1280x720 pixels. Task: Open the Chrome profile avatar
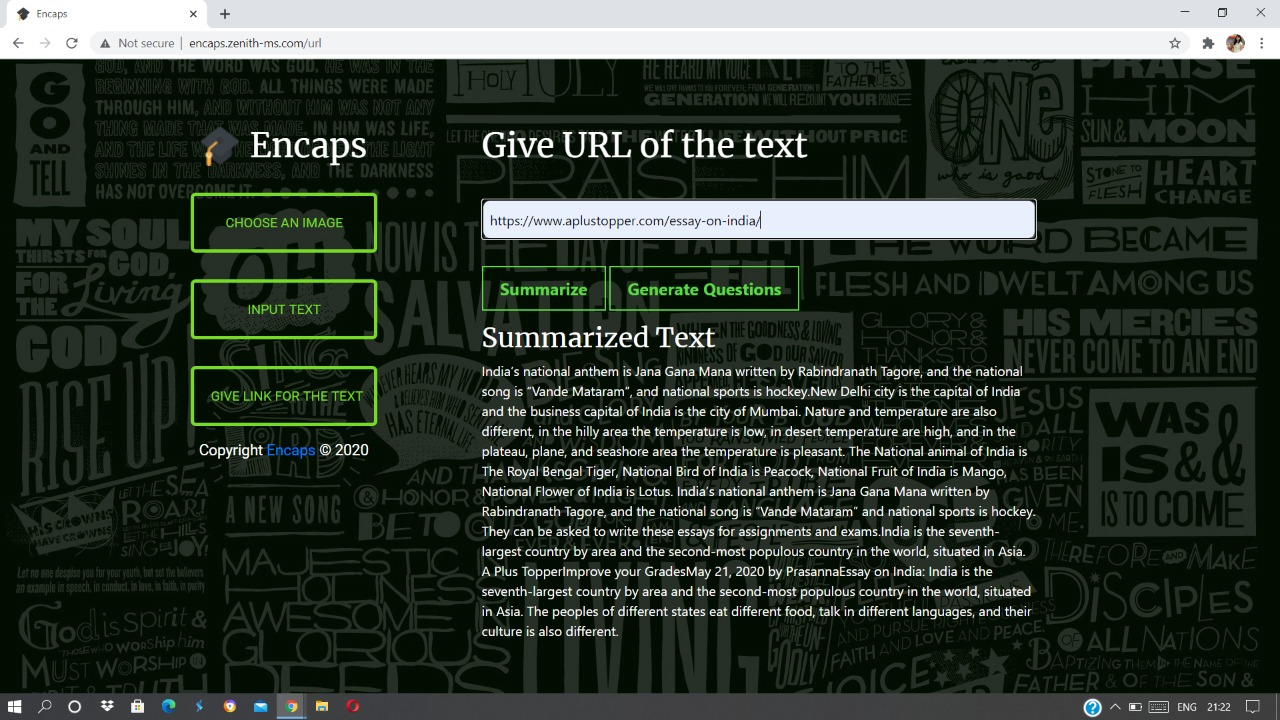pyautogui.click(x=1235, y=43)
